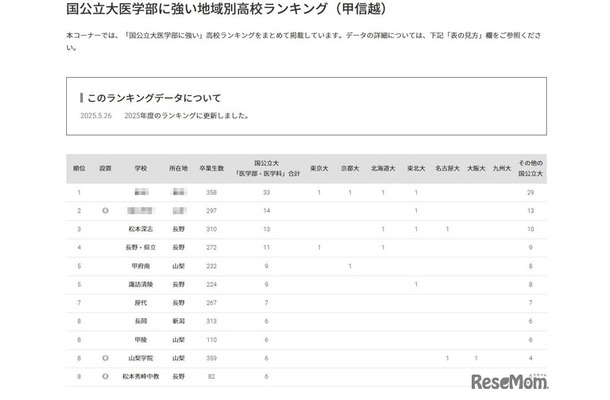
Task: Click the 東北大 column header
Action: (416, 168)
